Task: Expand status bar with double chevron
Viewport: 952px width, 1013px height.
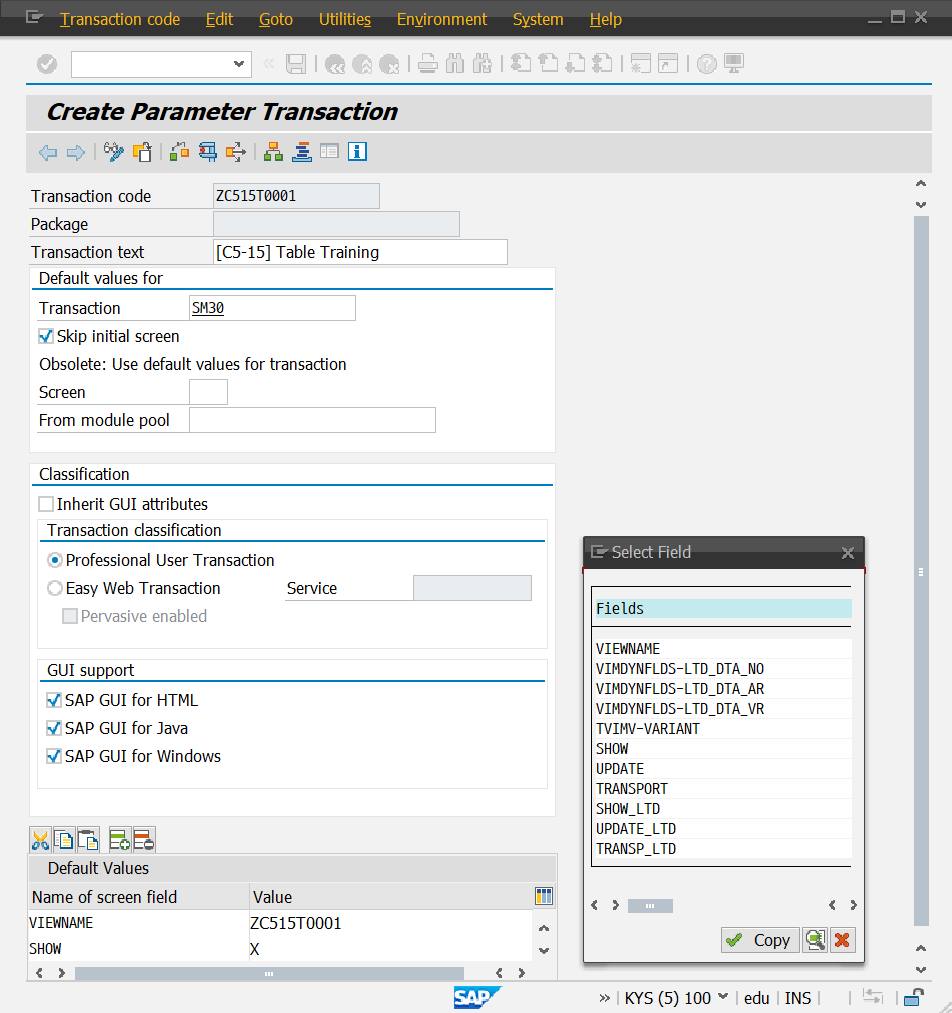Action: click(x=605, y=998)
